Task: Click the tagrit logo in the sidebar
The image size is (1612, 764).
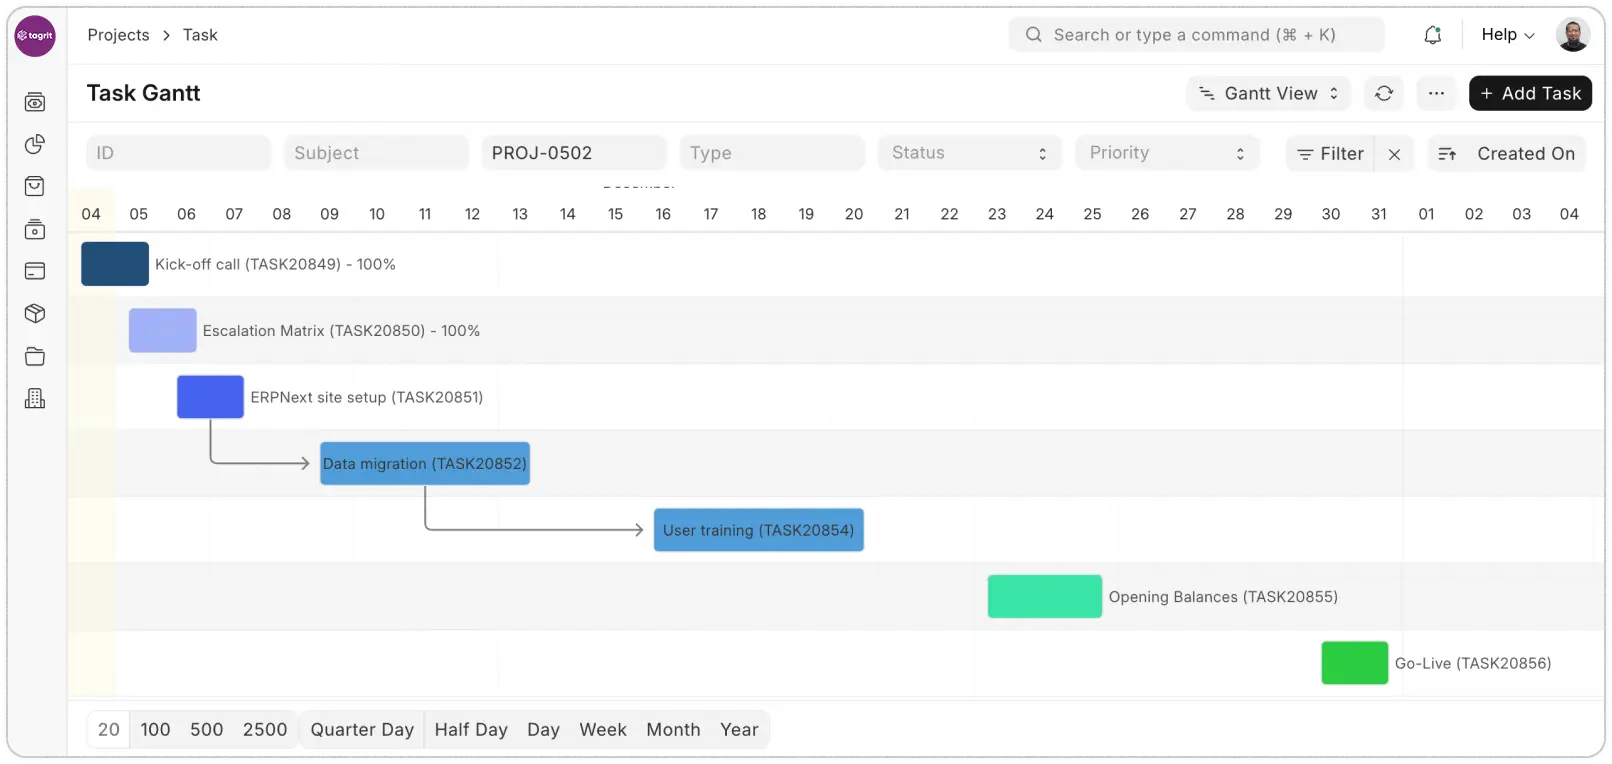Action: click(35, 36)
